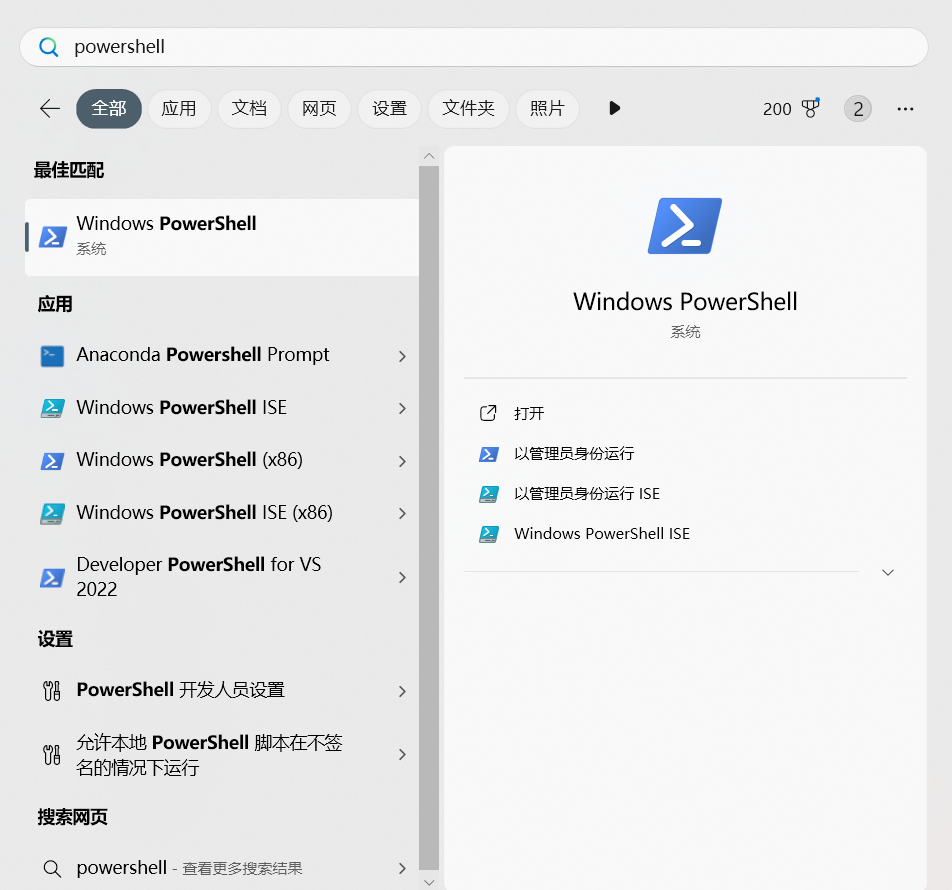Click the 打开 open-external icon
This screenshot has width=952, height=890.
488,413
